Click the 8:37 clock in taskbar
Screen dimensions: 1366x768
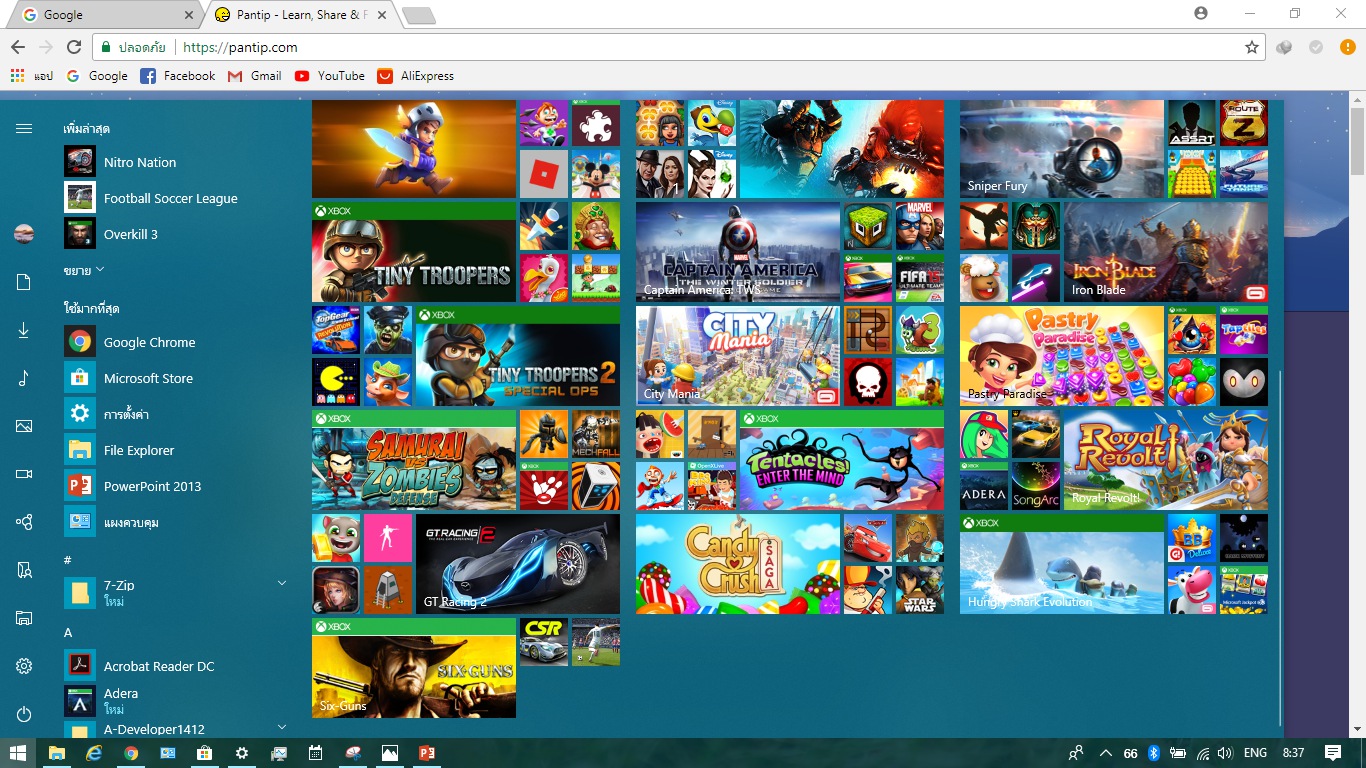tap(1293, 753)
